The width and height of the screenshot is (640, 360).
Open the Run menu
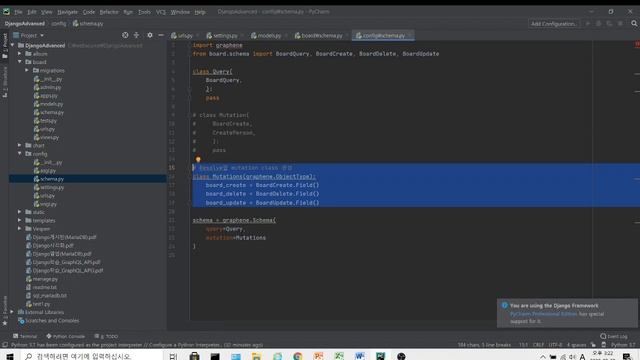point(128,12)
